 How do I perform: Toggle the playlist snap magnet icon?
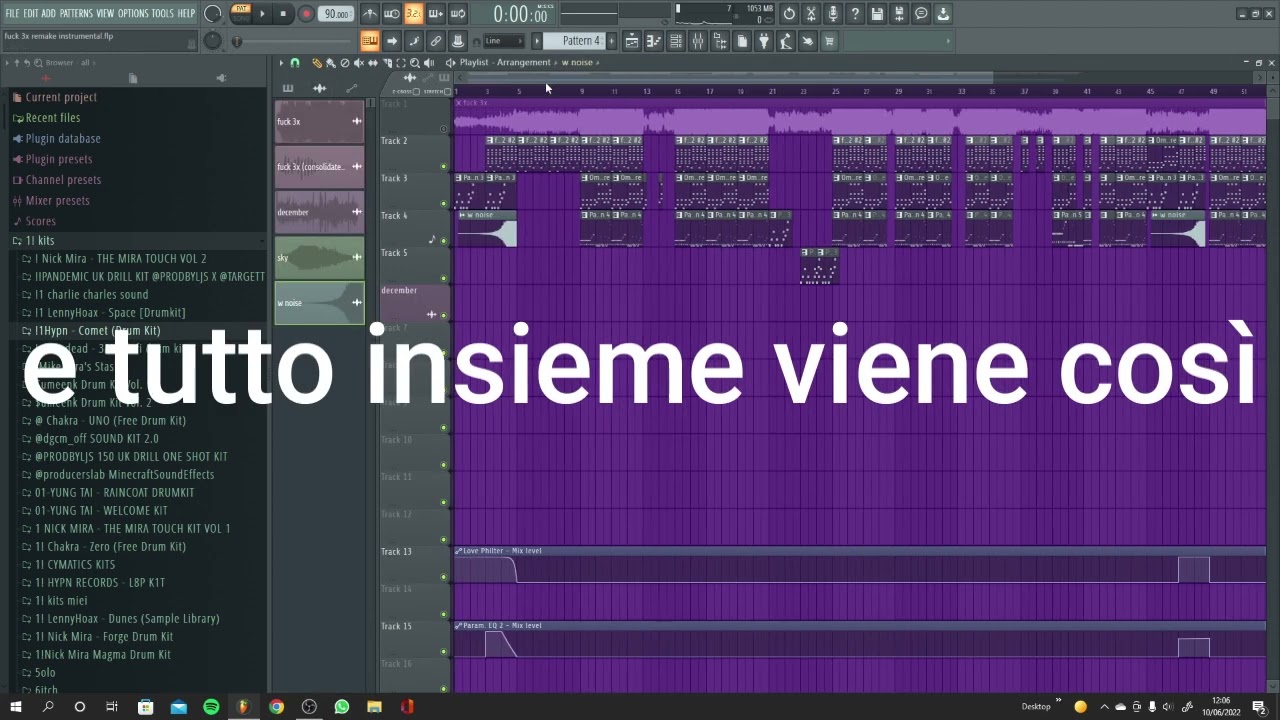tap(295, 63)
